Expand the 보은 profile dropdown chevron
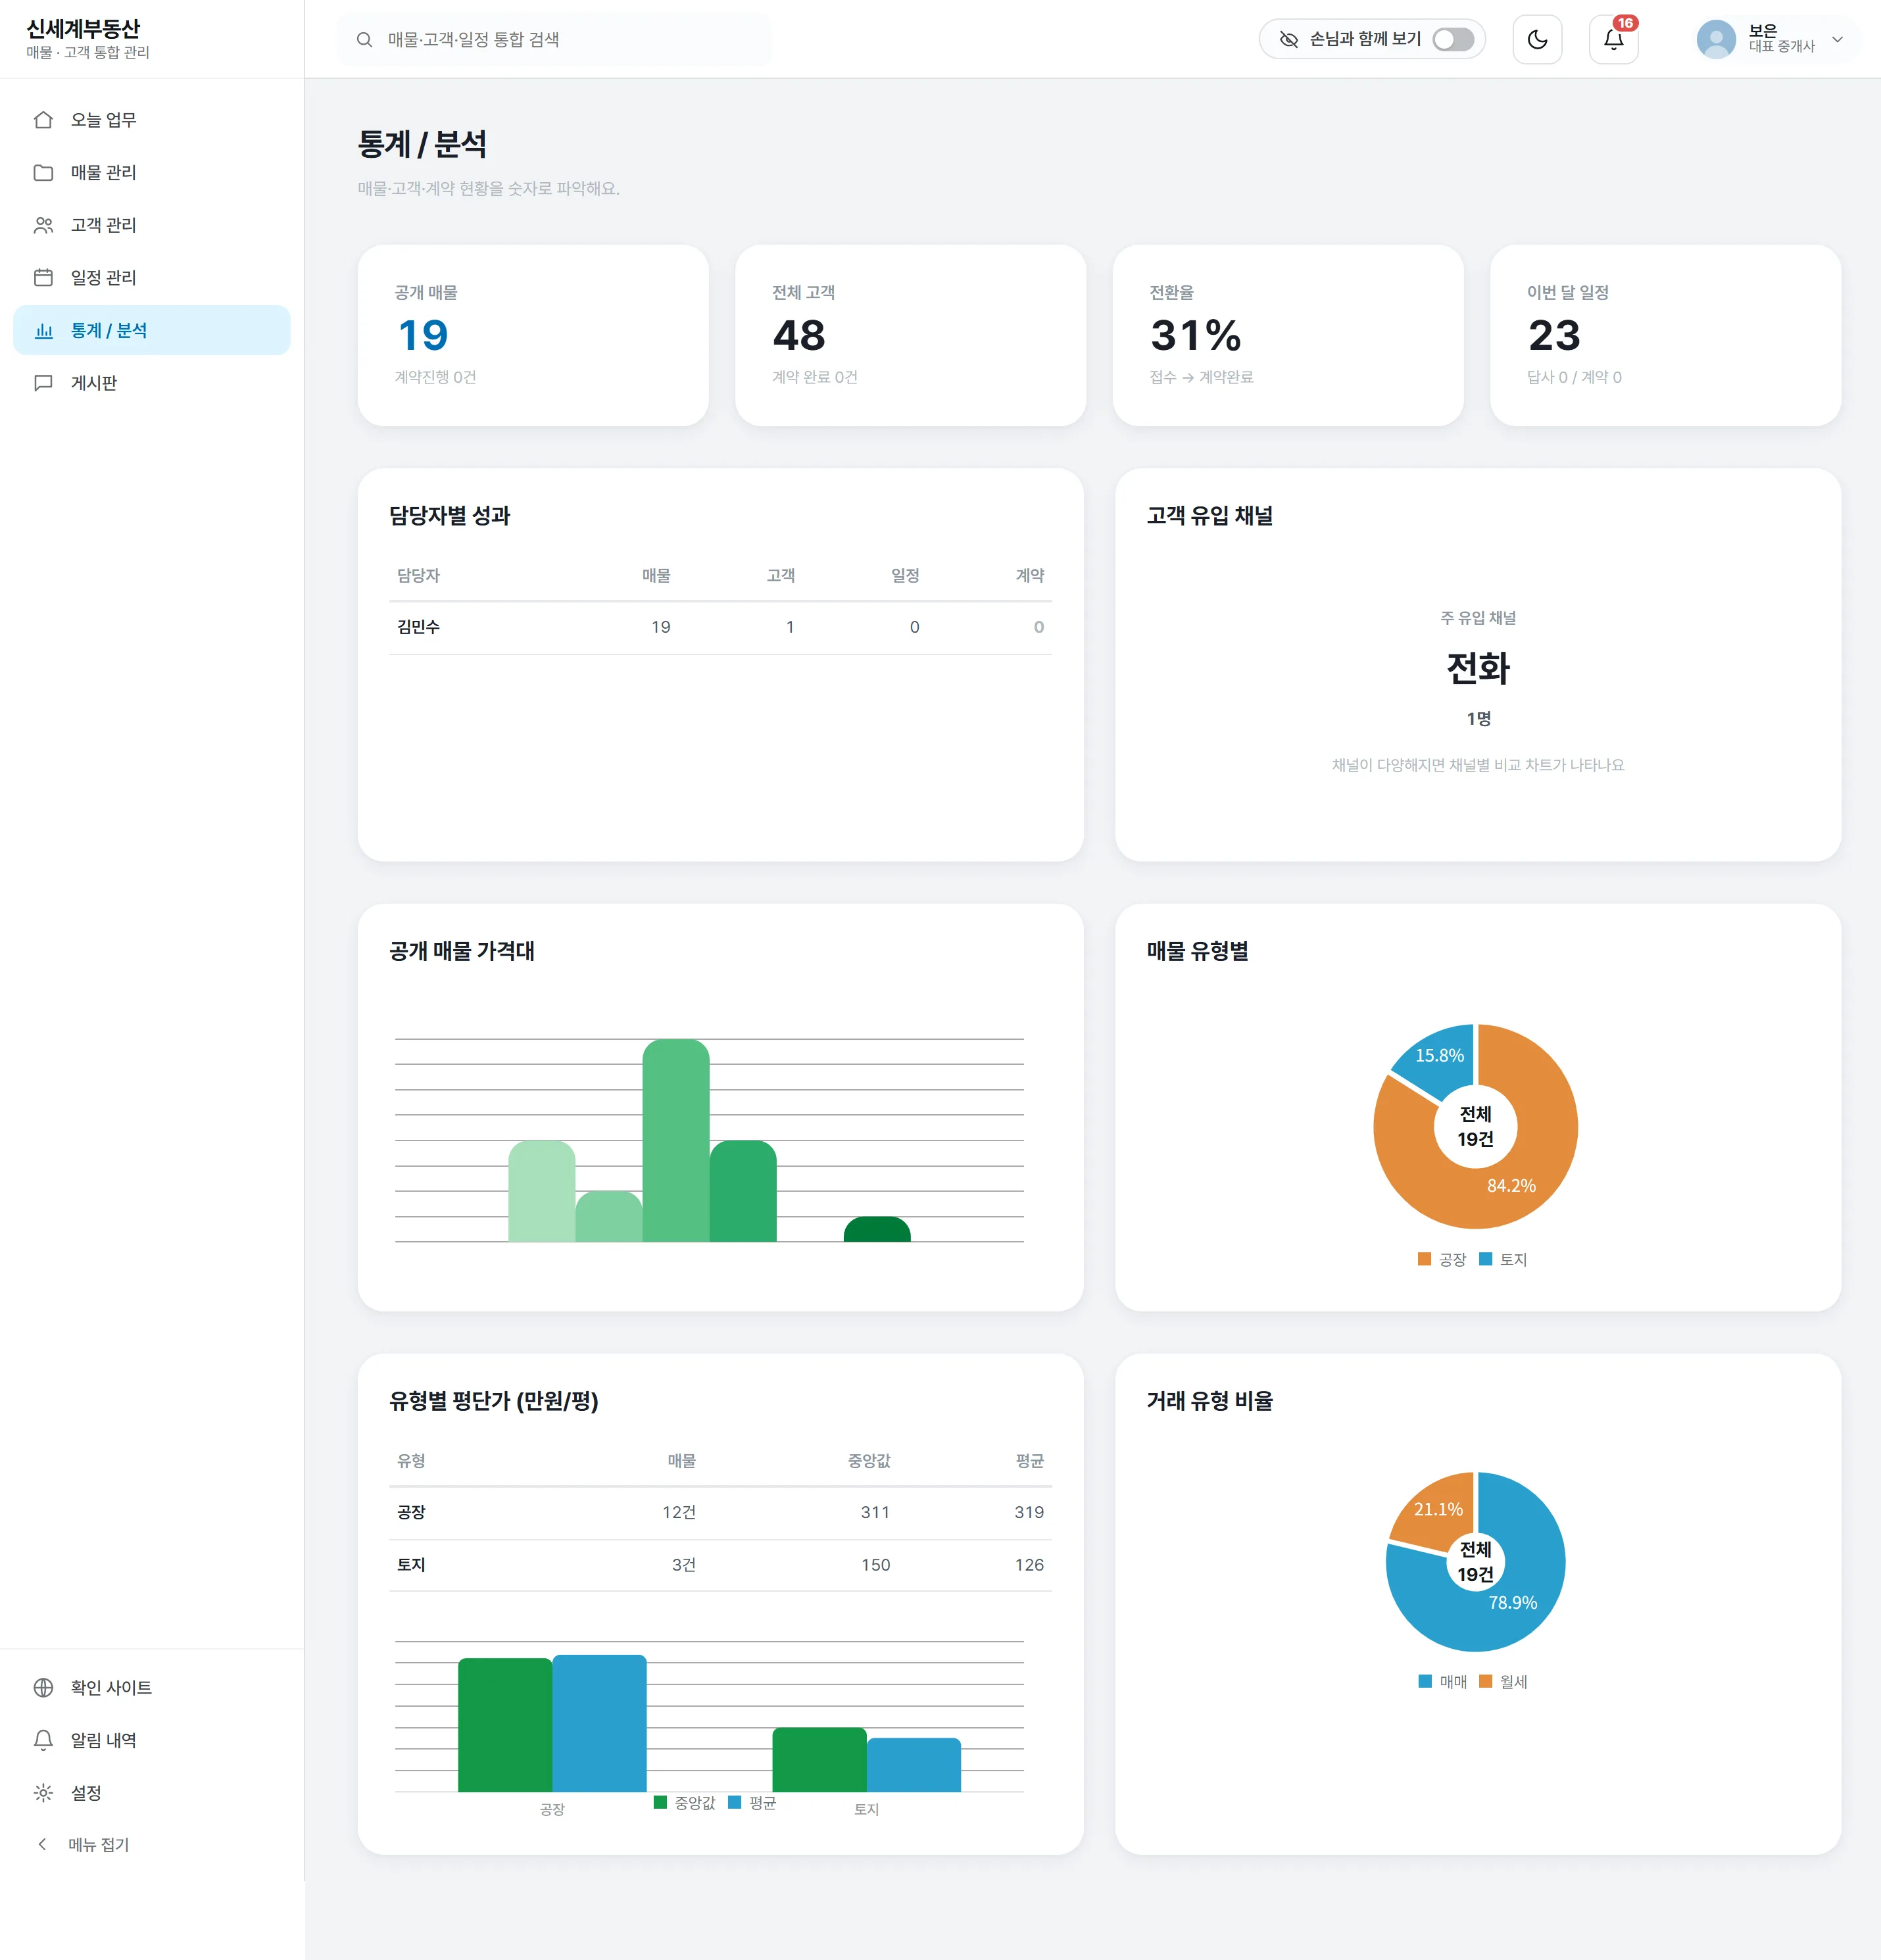Image resolution: width=1881 pixels, height=1960 pixels. (x=1837, y=39)
